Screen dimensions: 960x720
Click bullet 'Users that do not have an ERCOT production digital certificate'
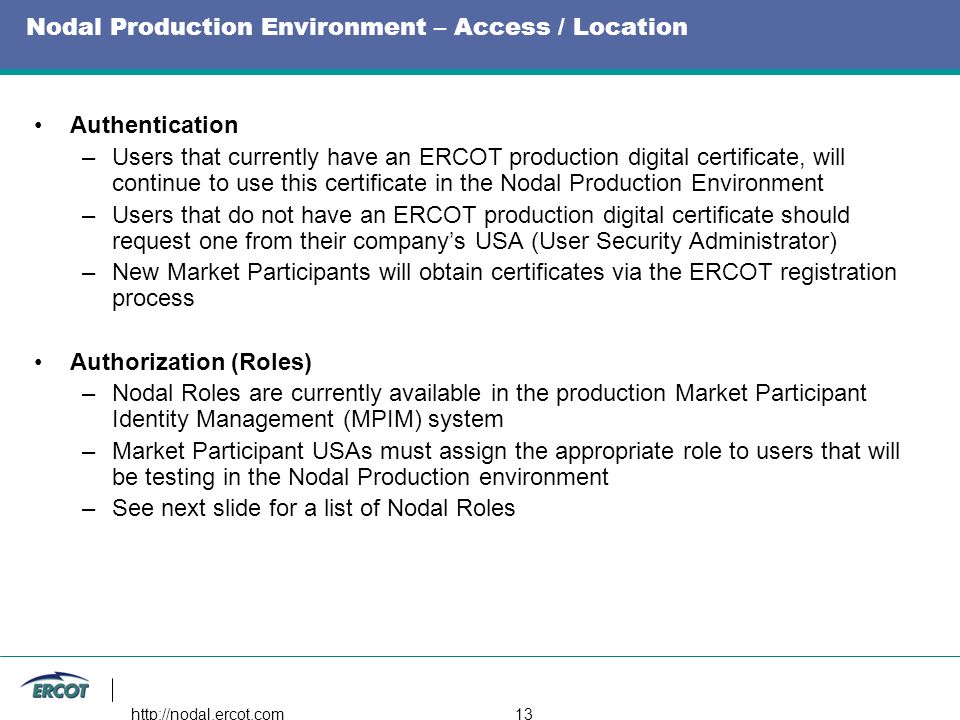coord(481,228)
